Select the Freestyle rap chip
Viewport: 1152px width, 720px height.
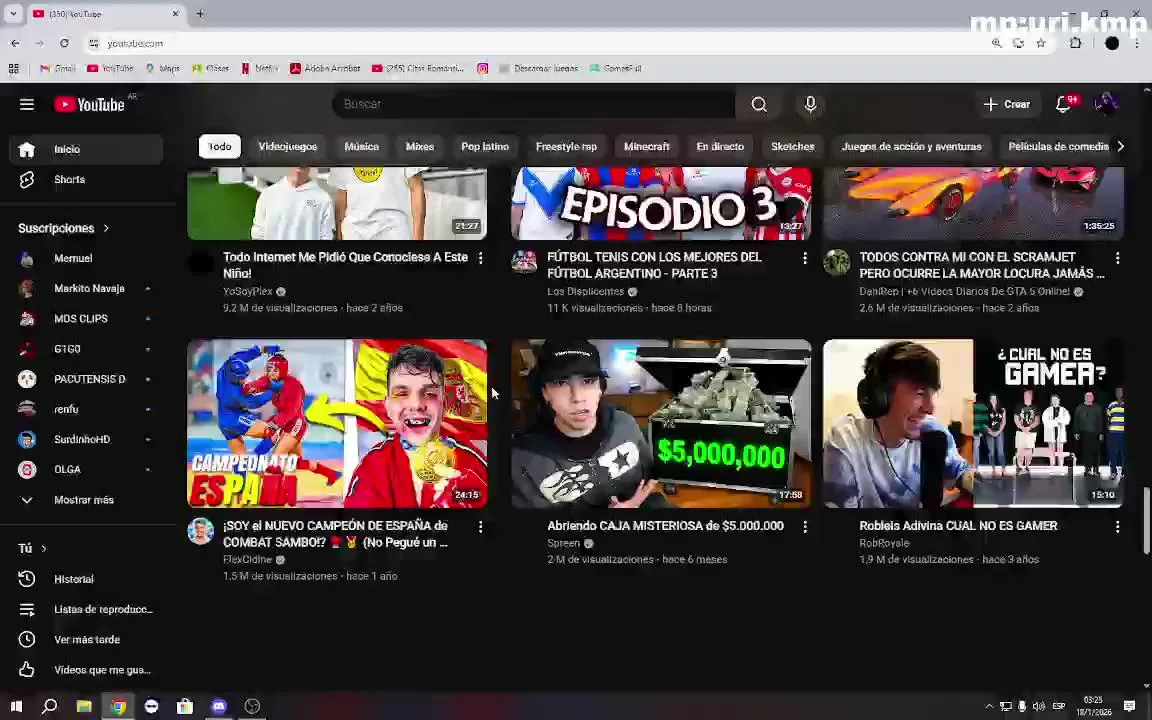coord(566,146)
